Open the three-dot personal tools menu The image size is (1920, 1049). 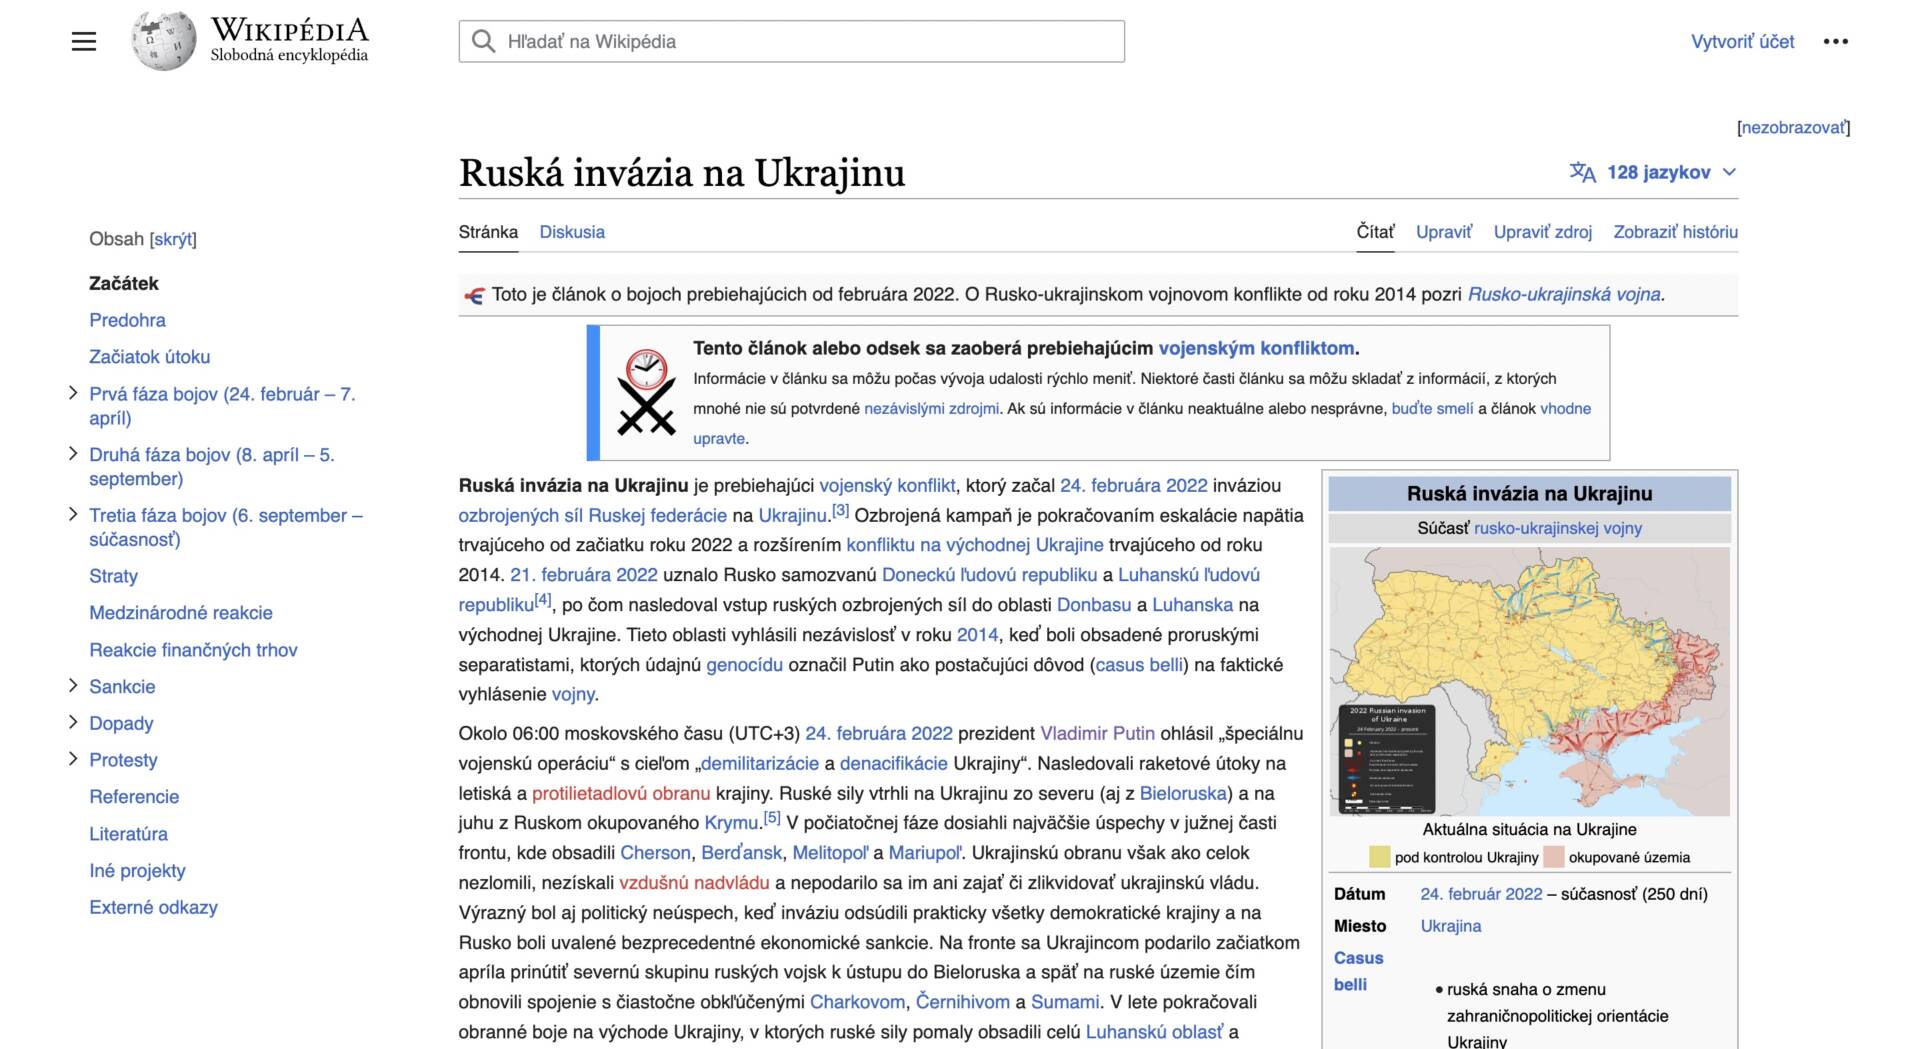click(x=1835, y=41)
